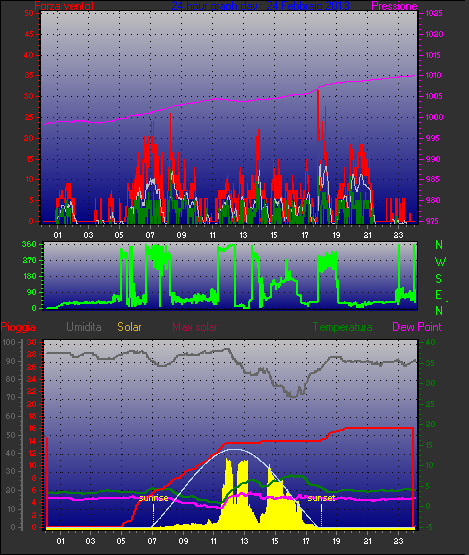469x555 pixels.
Task: Click the sunrise marker label
Action: click(153, 498)
